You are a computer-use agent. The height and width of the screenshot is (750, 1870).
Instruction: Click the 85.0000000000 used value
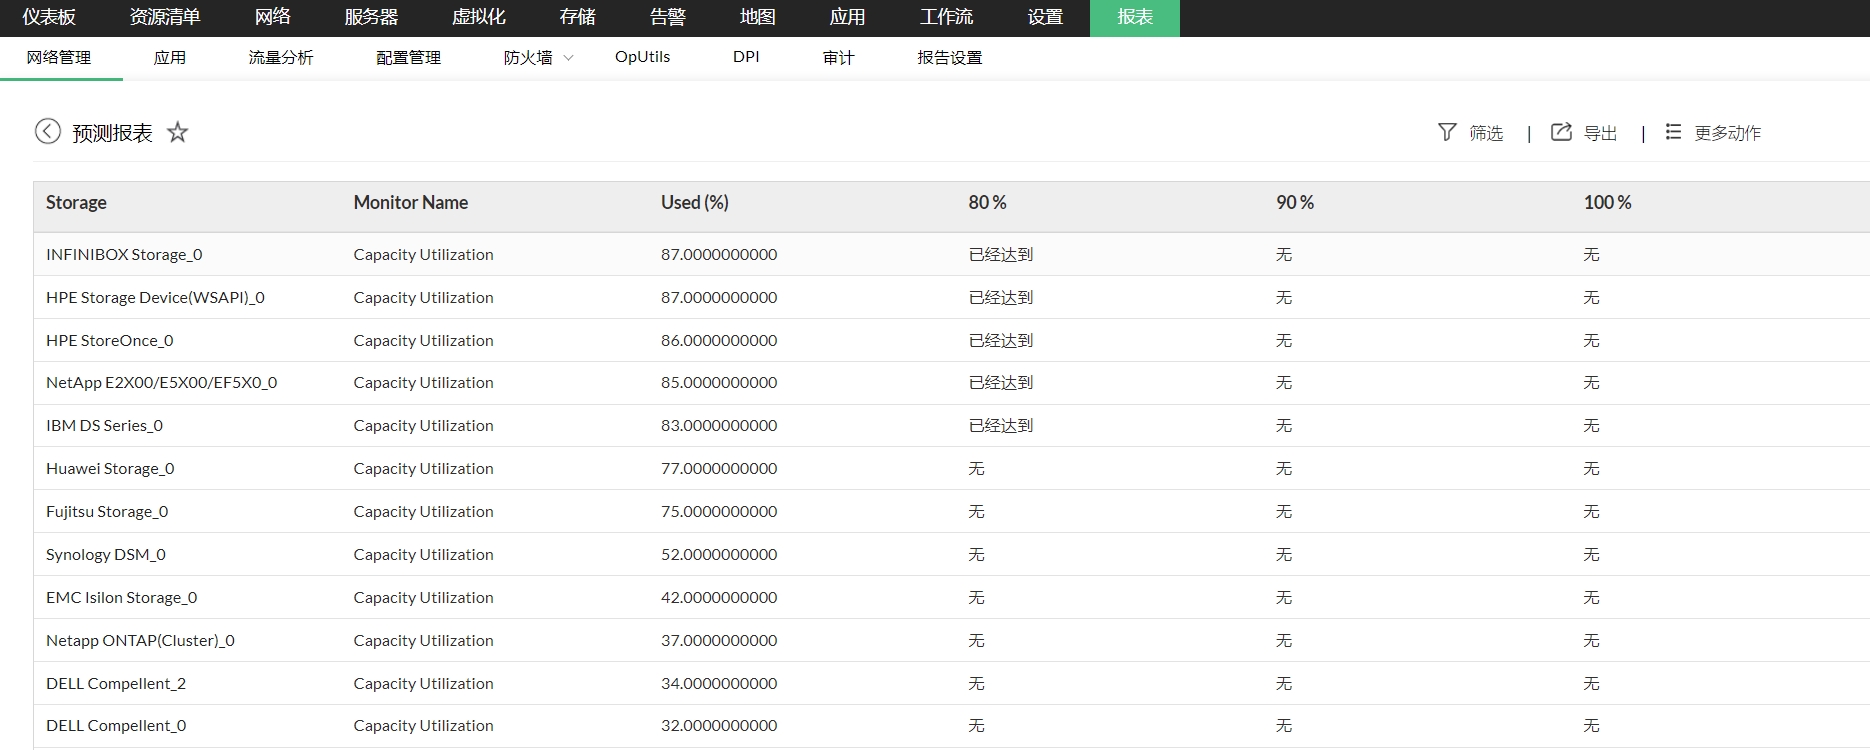point(719,383)
